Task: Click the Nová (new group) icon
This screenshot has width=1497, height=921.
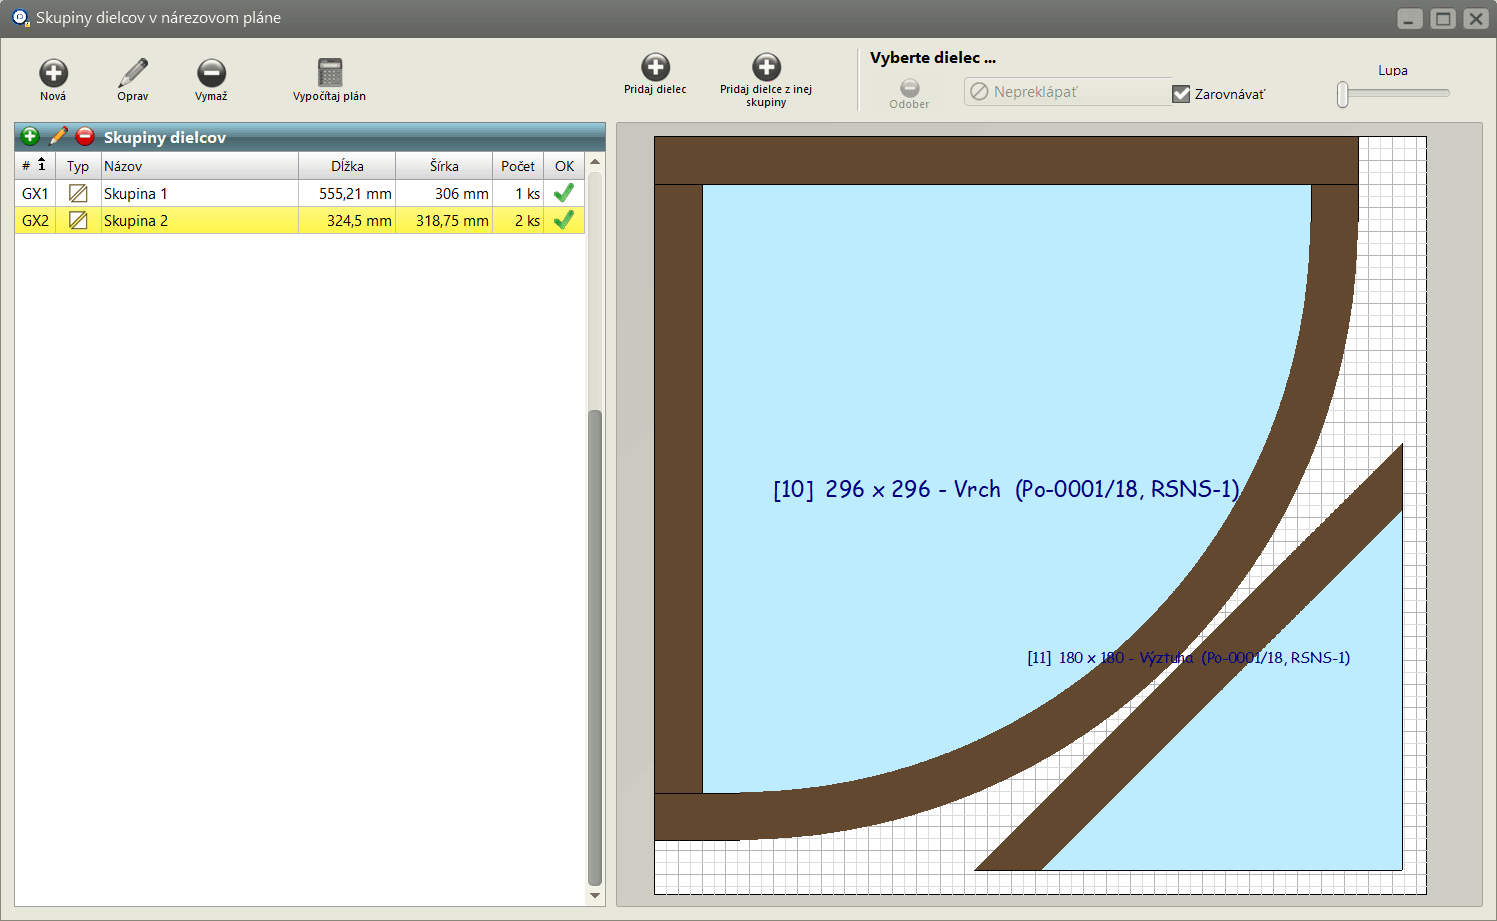Action: click(53, 73)
